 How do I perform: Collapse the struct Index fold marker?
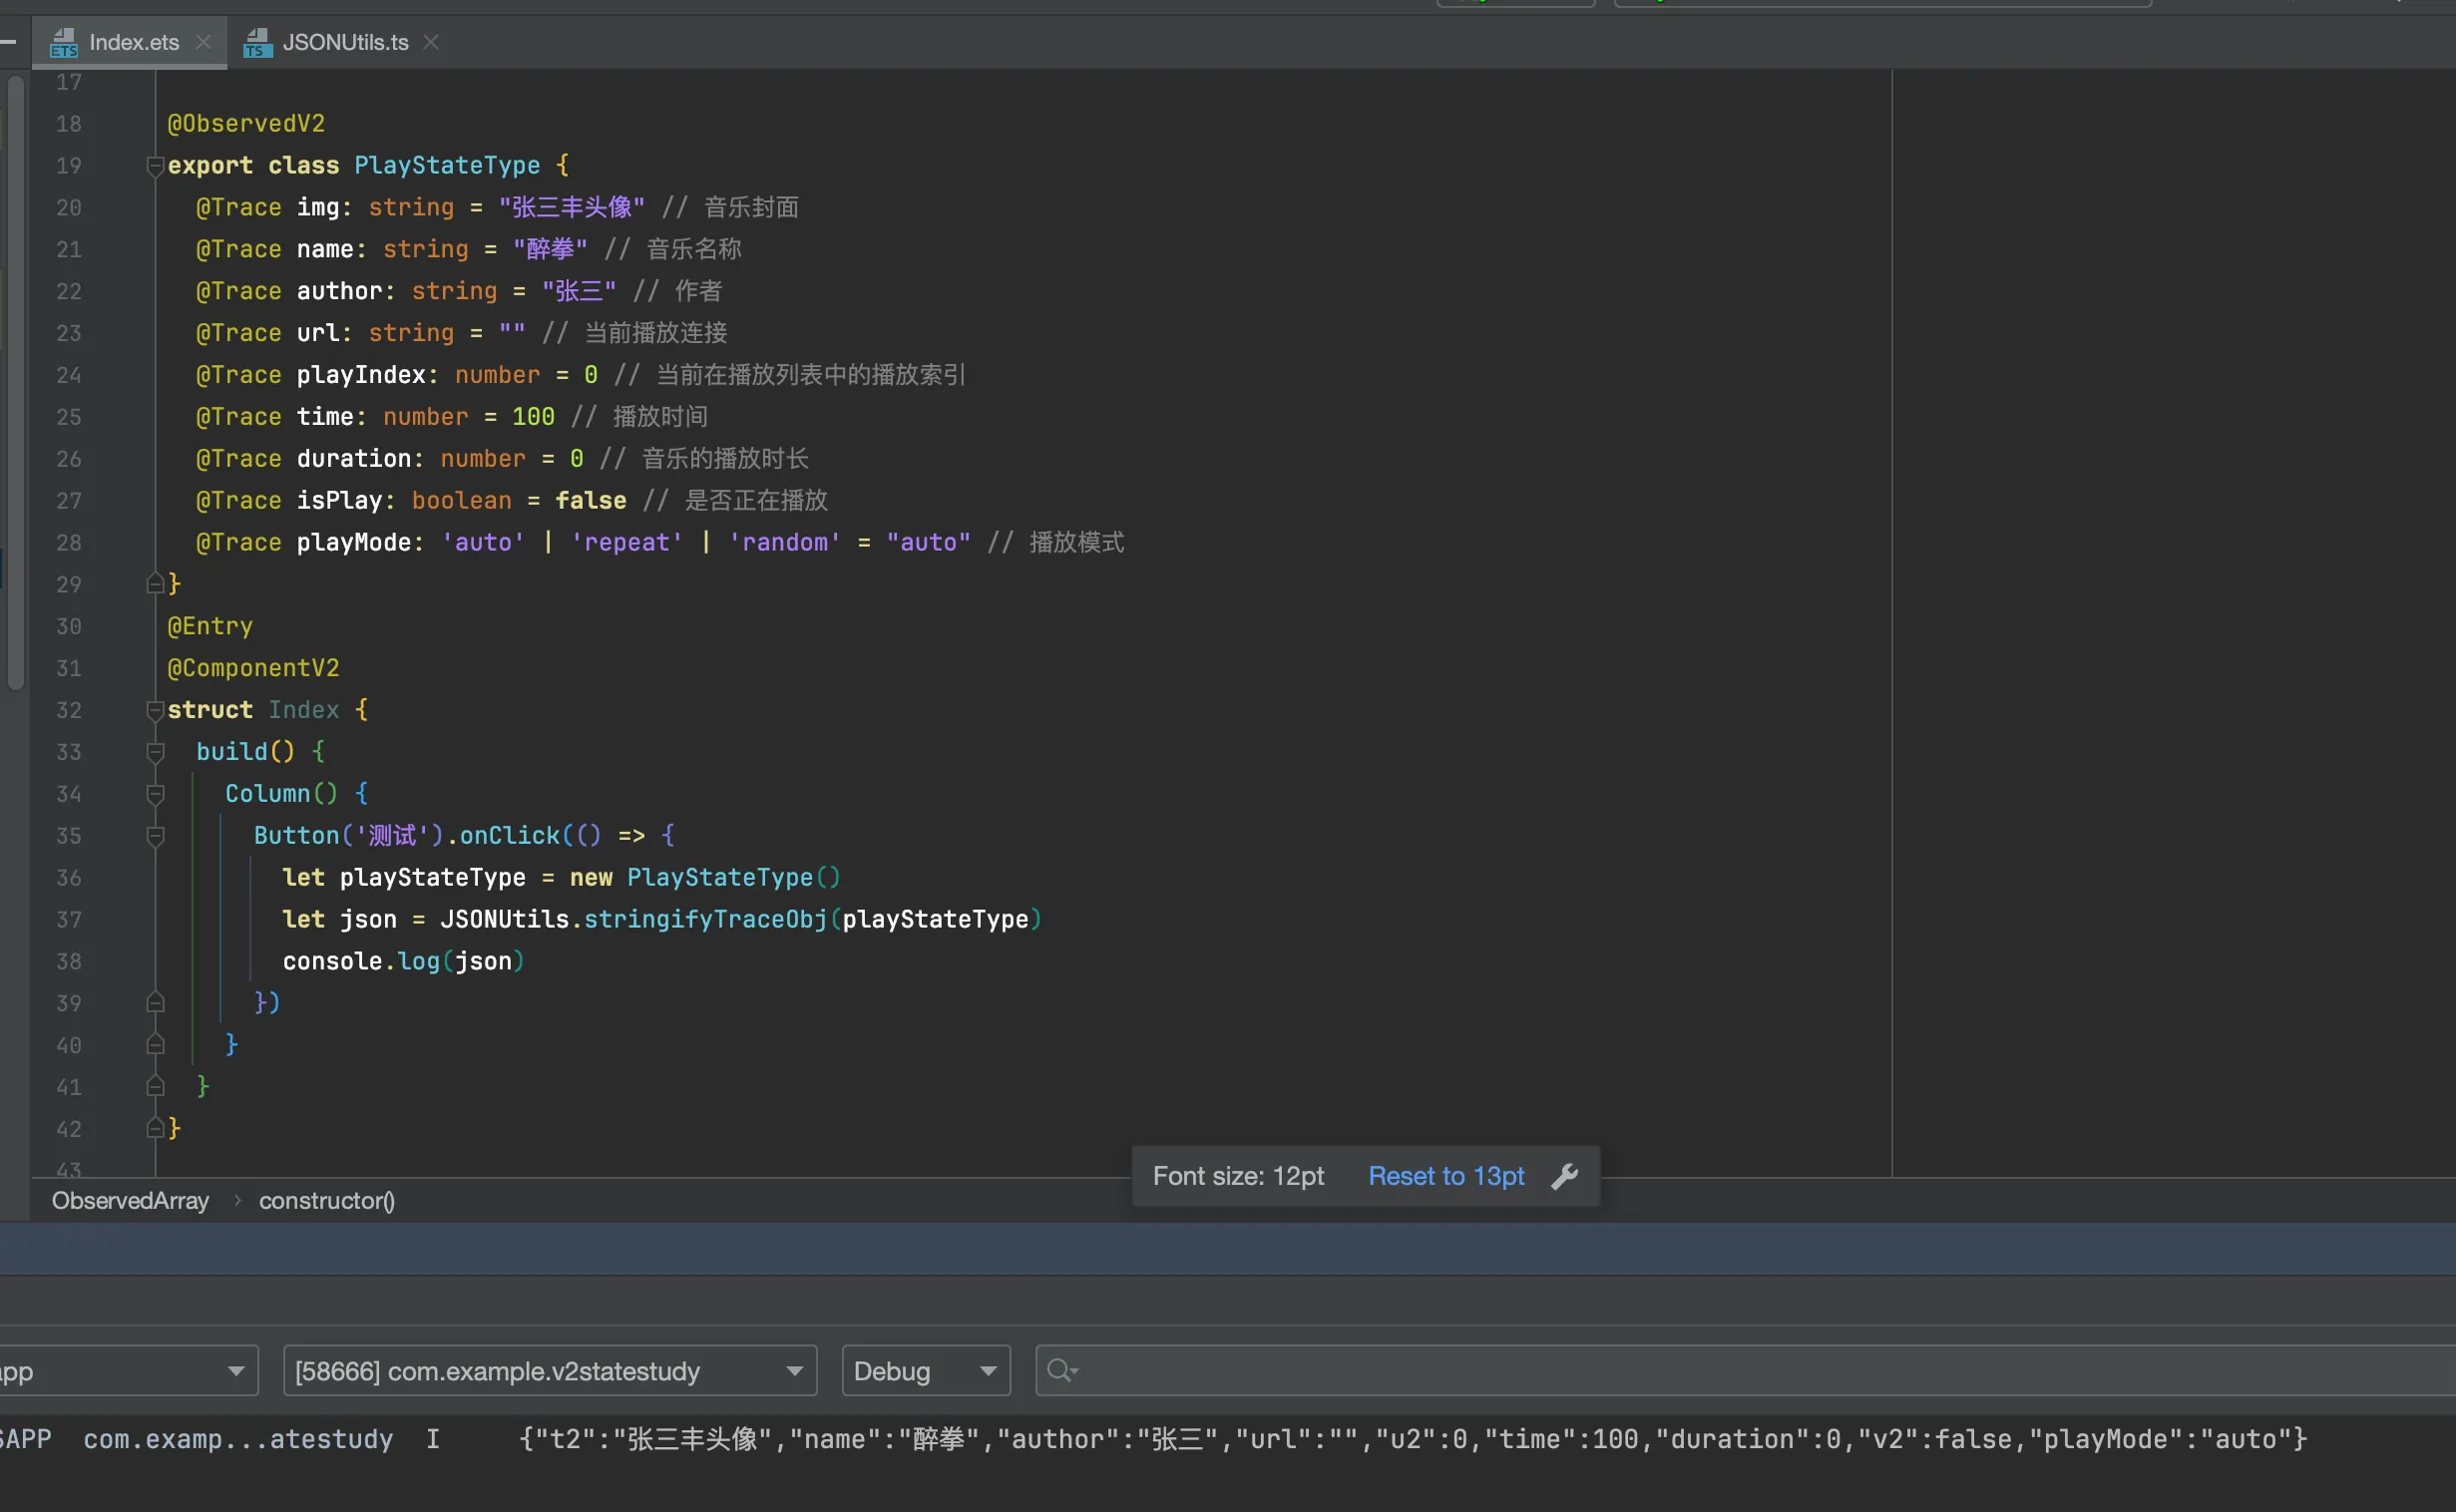coord(155,710)
